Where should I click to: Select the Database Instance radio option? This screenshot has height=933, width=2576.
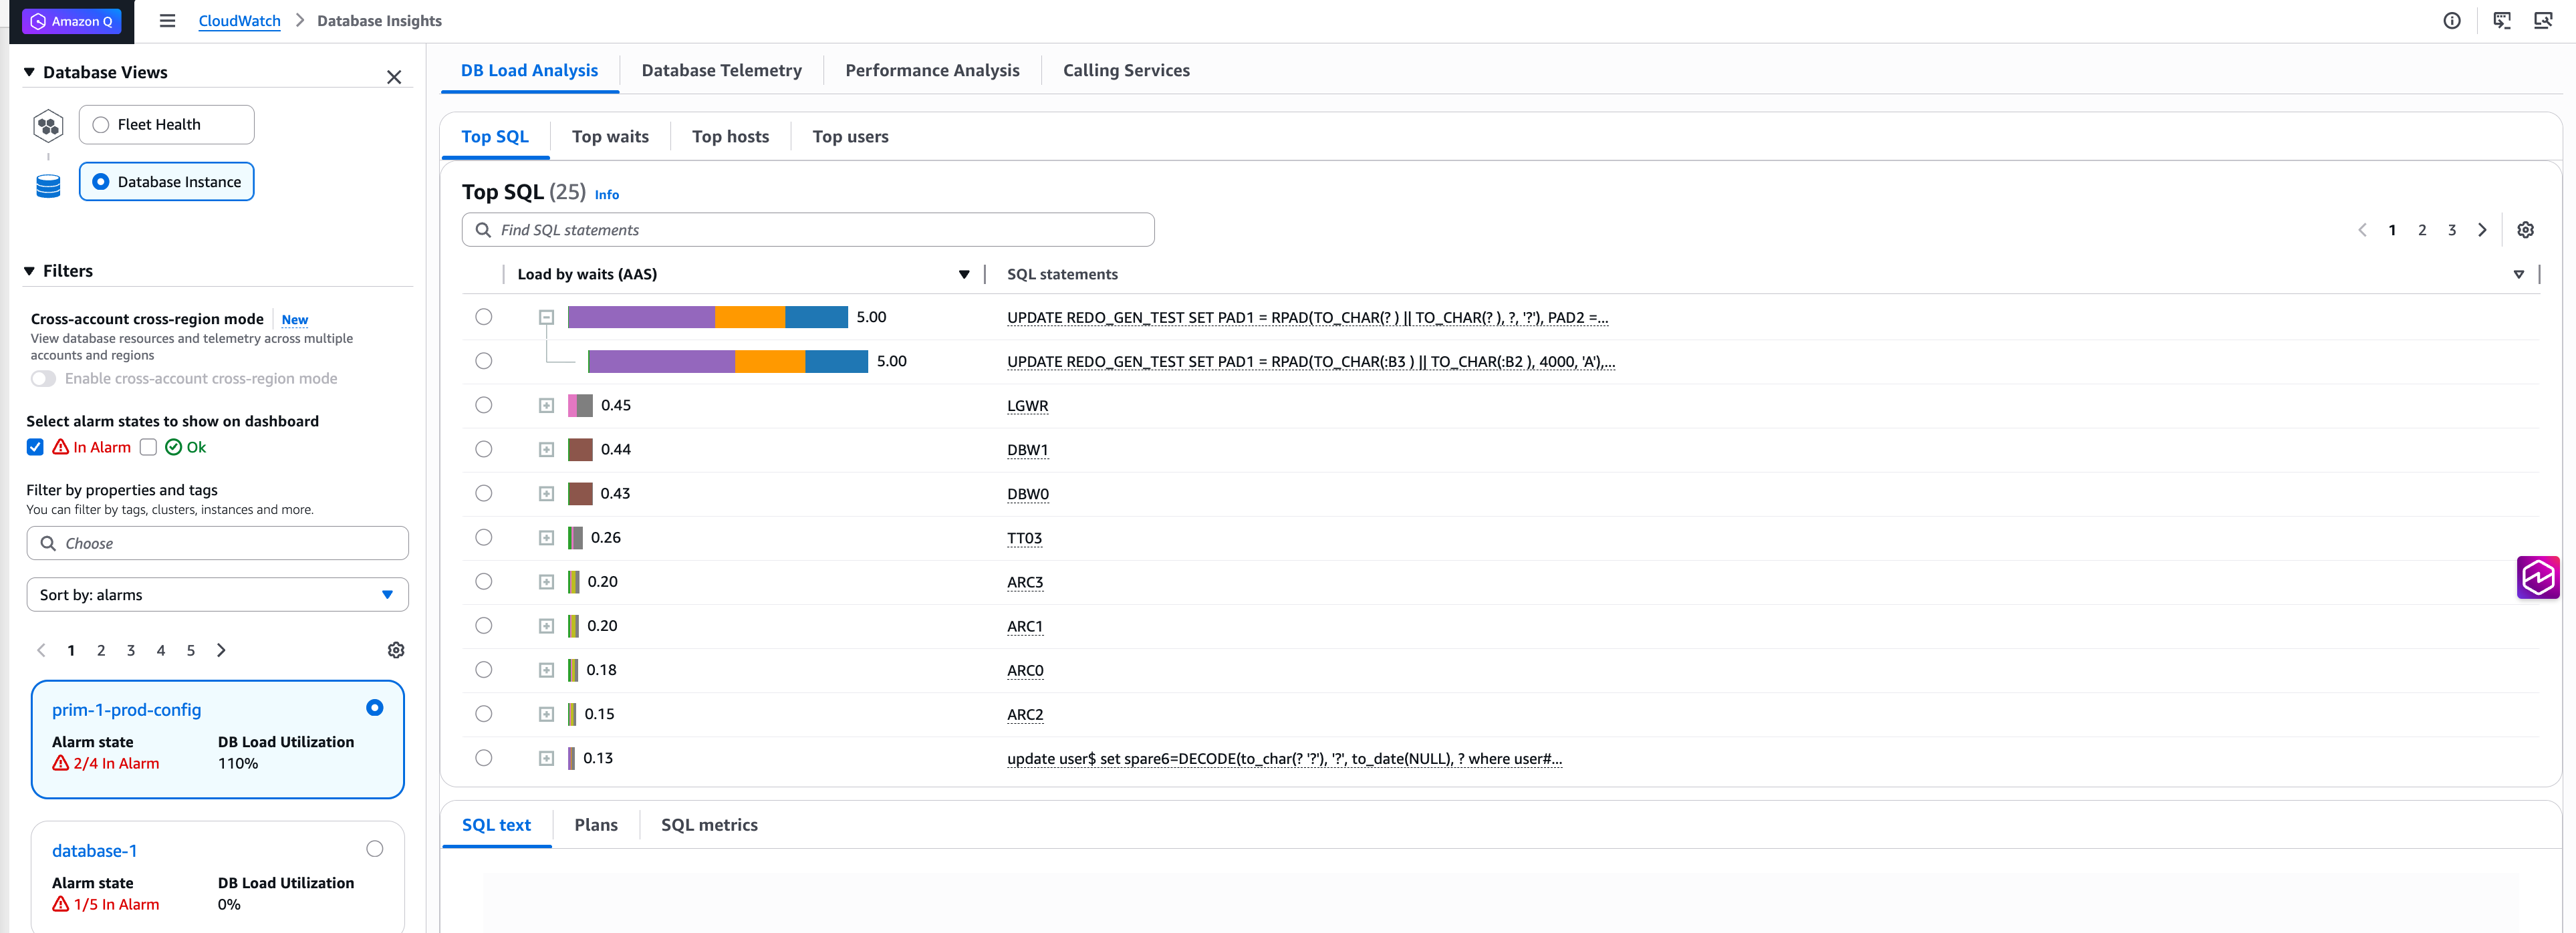point(101,182)
